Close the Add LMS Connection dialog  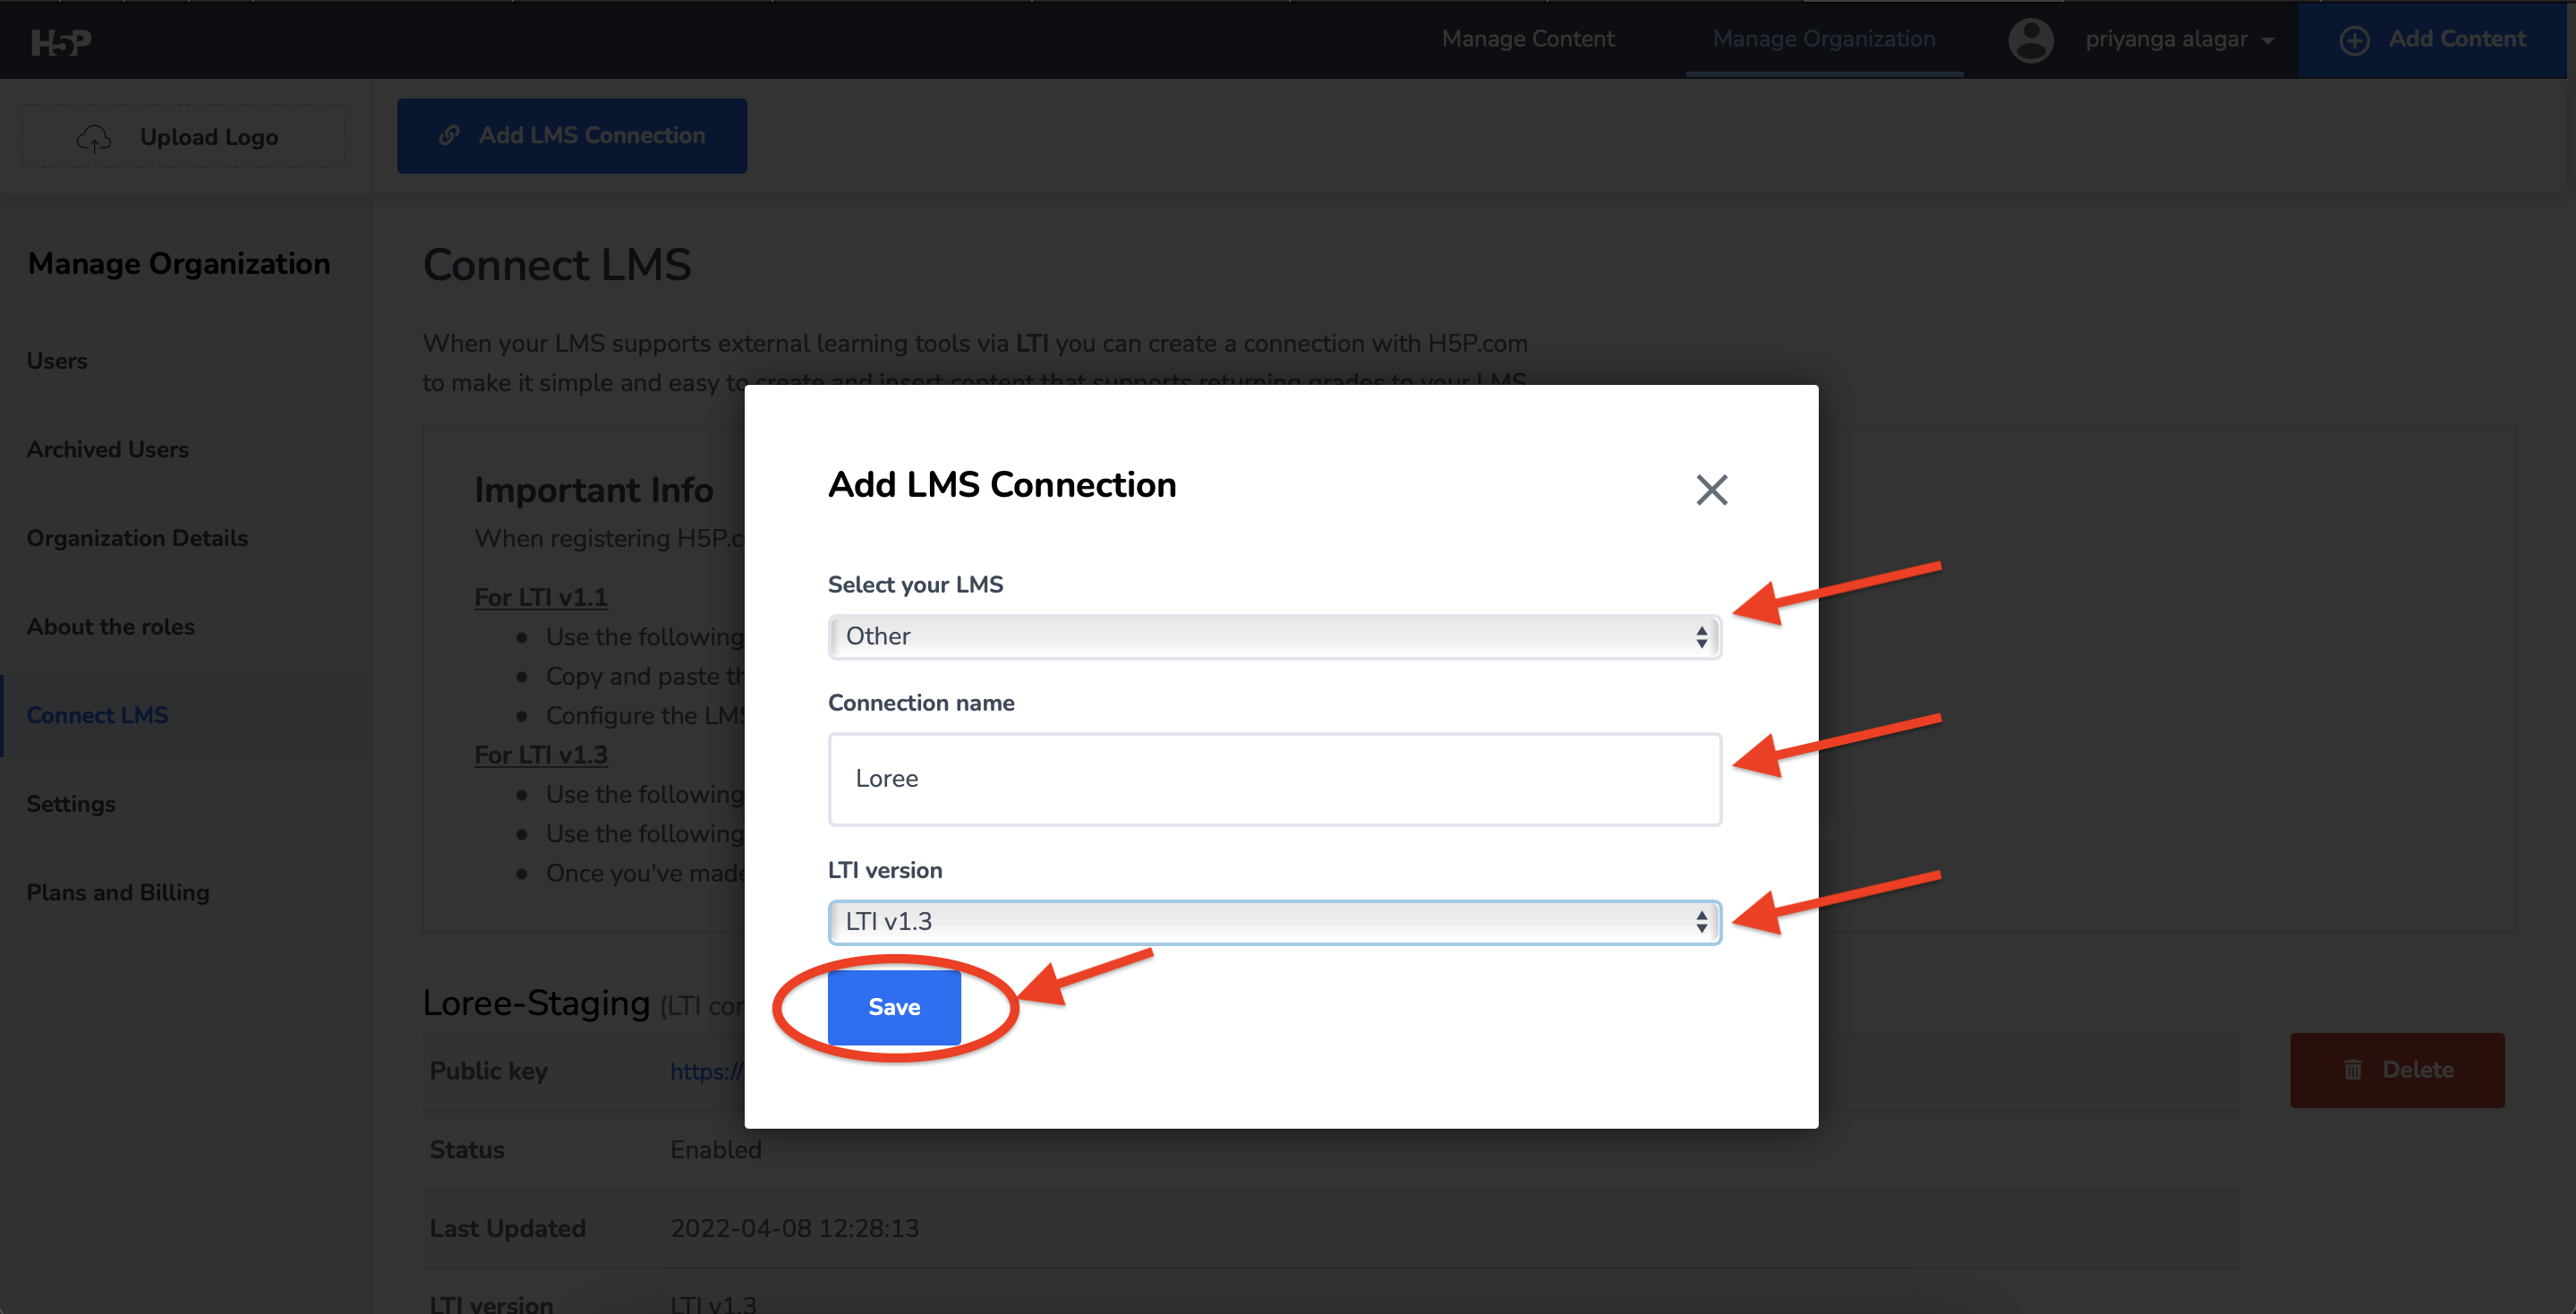[1711, 490]
